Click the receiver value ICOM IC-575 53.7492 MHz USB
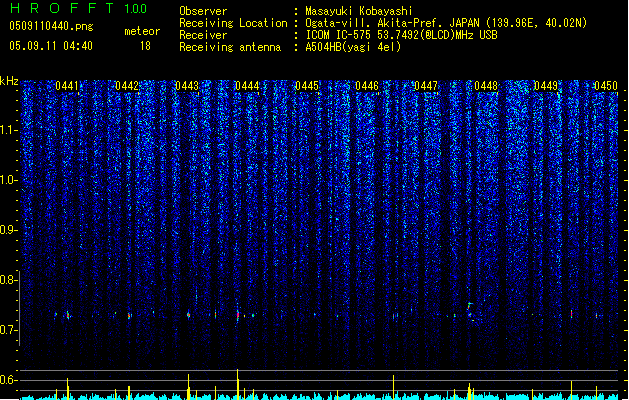This screenshot has width=629, height=400. [x=401, y=35]
